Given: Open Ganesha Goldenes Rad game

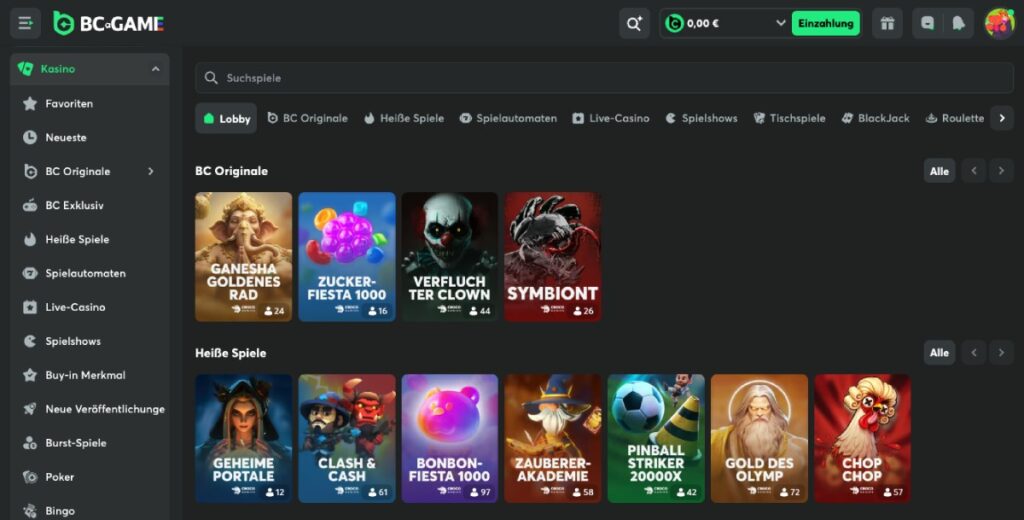Looking at the screenshot, I should [244, 257].
